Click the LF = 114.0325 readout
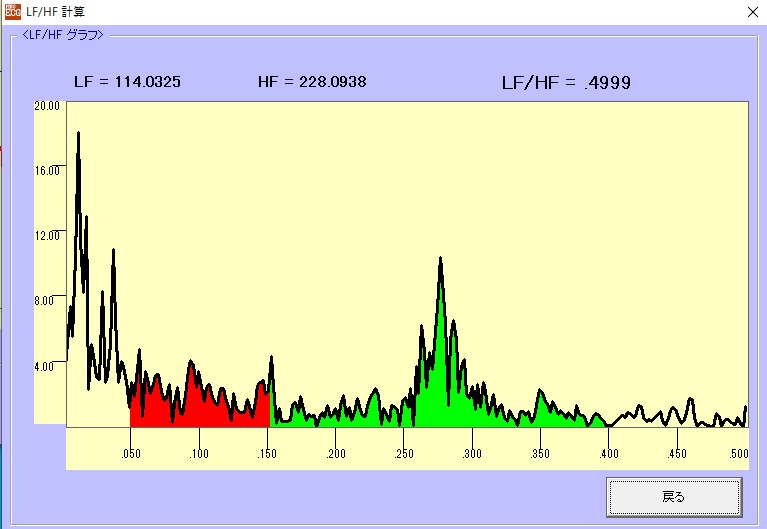The image size is (767, 529). pos(127,81)
